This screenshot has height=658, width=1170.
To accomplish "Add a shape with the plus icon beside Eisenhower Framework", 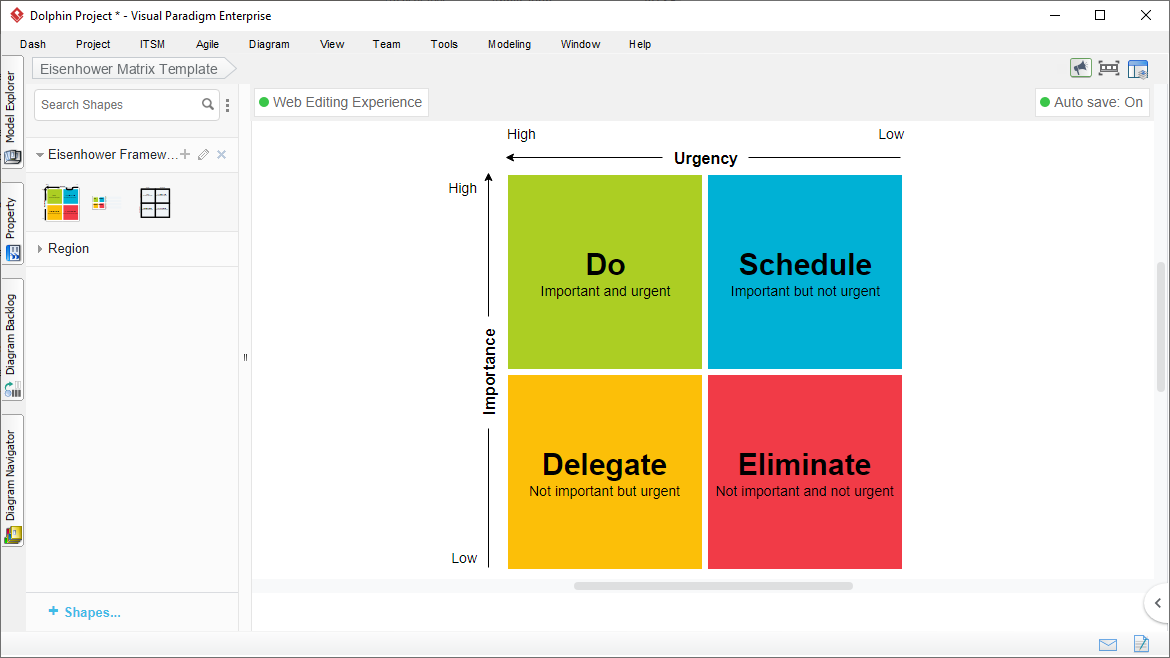I will point(185,154).
